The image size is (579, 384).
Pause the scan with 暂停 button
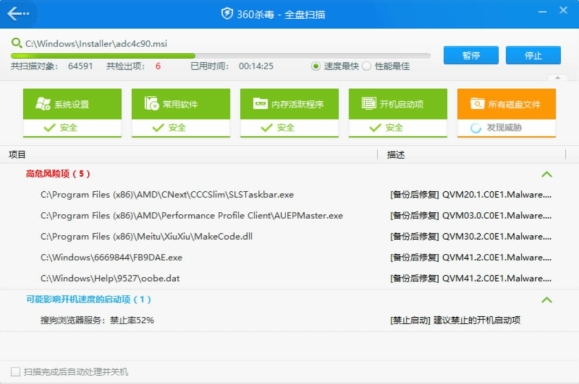pos(471,55)
